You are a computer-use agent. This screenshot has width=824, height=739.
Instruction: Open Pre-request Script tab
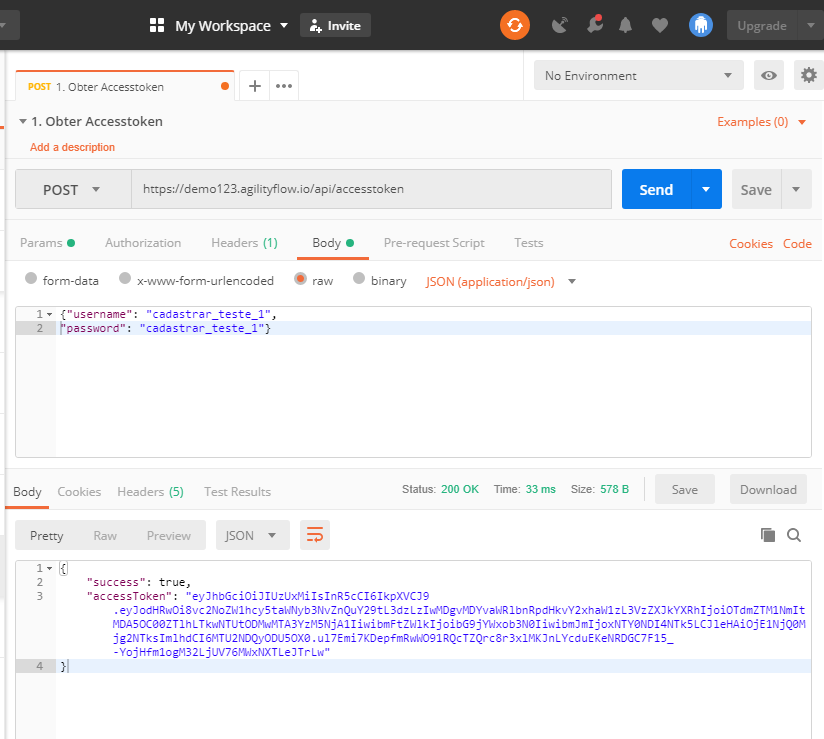tap(434, 243)
